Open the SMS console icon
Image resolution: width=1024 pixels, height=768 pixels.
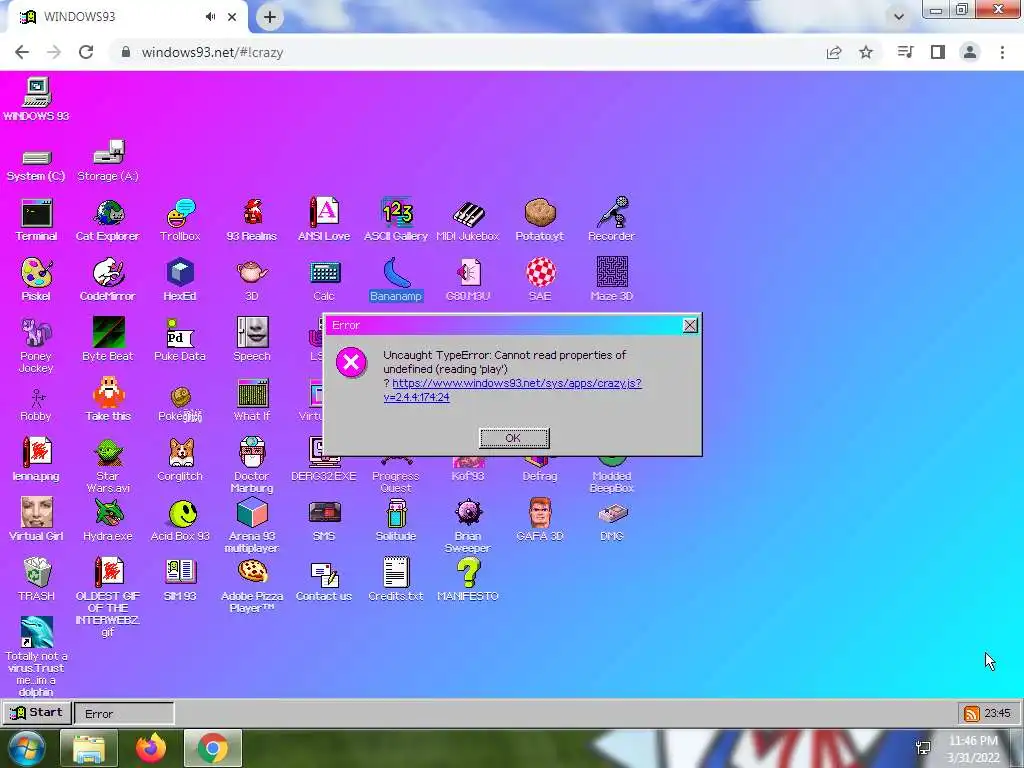tap(325, 513)
